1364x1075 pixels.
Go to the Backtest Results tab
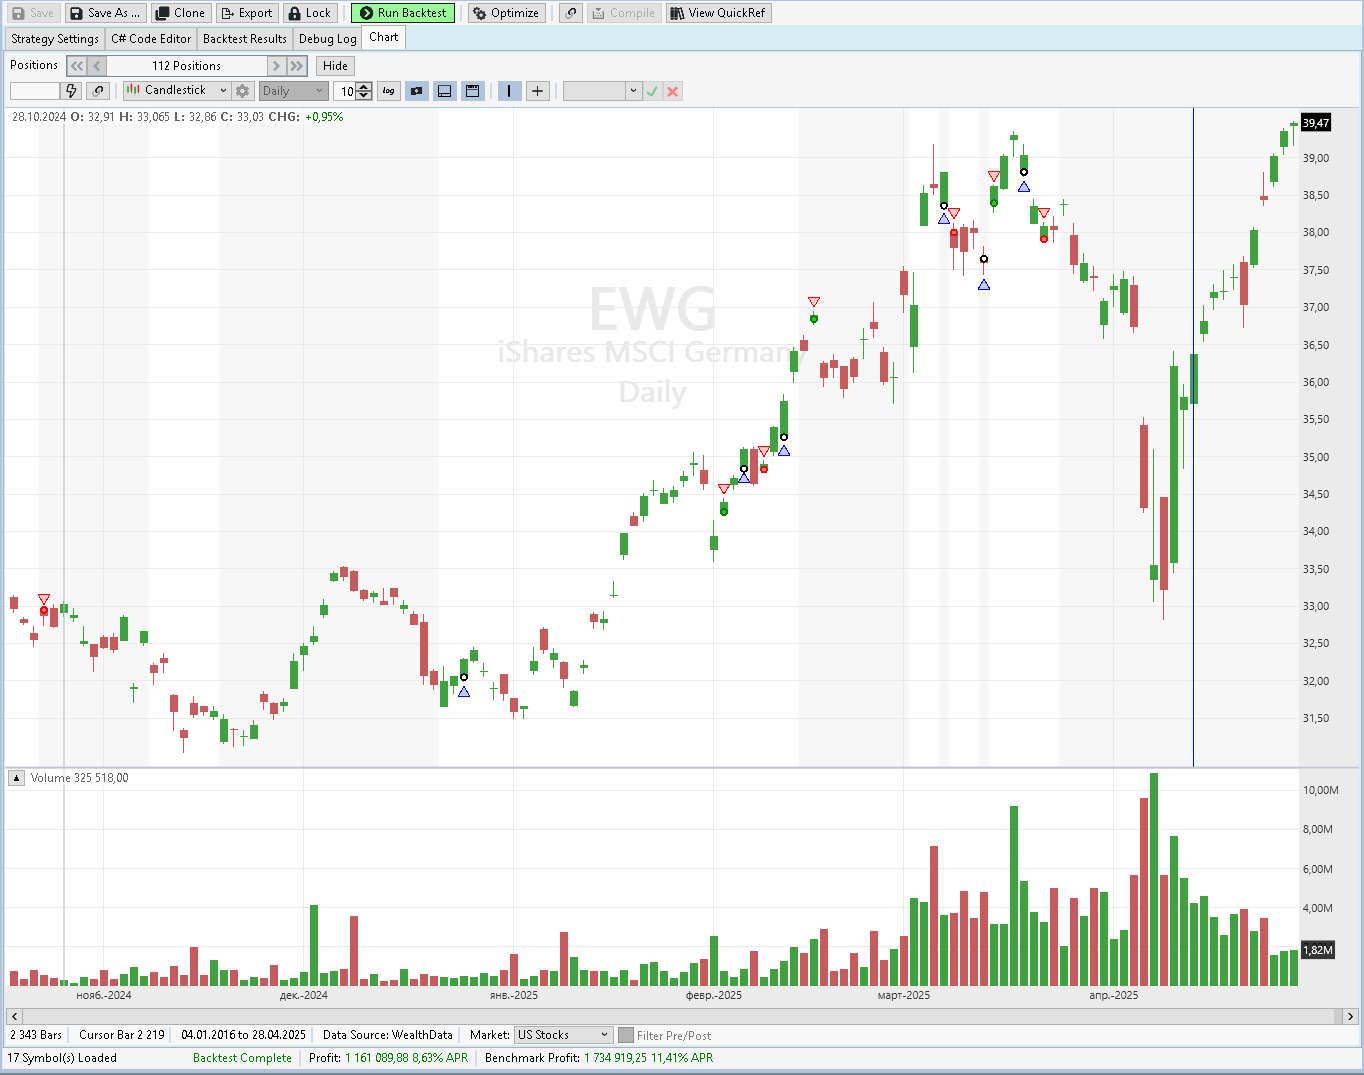coord(245,39)
